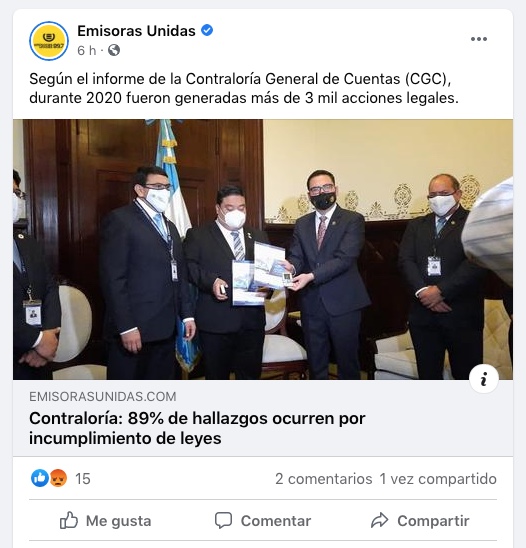Select the Compartir button

tap(420, 520)
